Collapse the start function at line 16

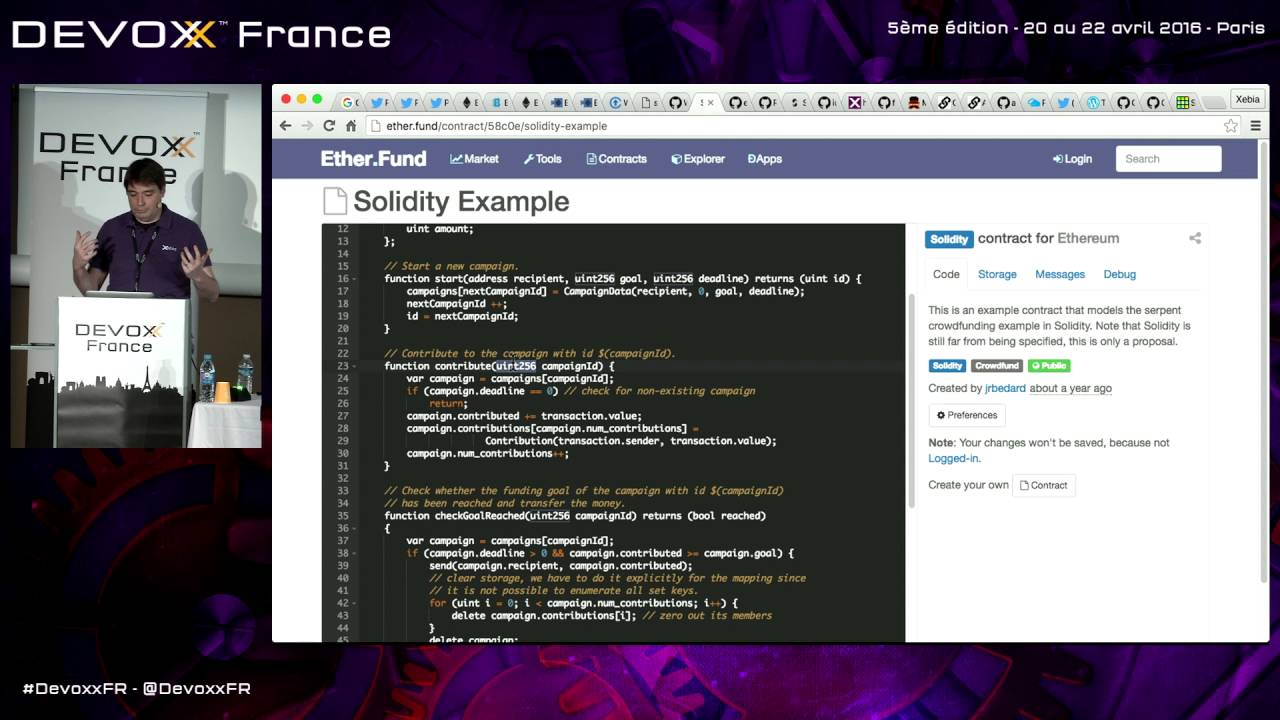pyautogui.click(x=354, y=279)
